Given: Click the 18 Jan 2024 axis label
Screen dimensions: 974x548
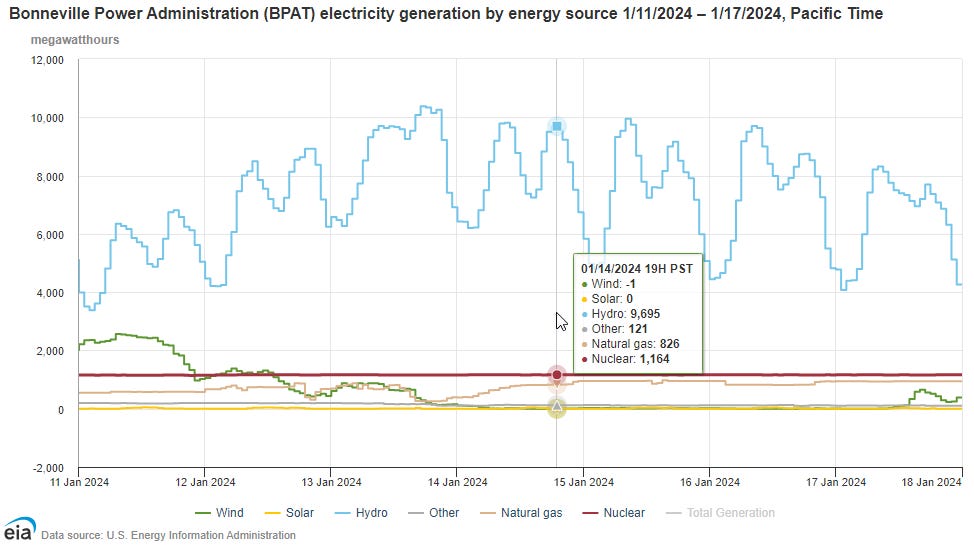Looking at the screenshot, I should (932, 482).
